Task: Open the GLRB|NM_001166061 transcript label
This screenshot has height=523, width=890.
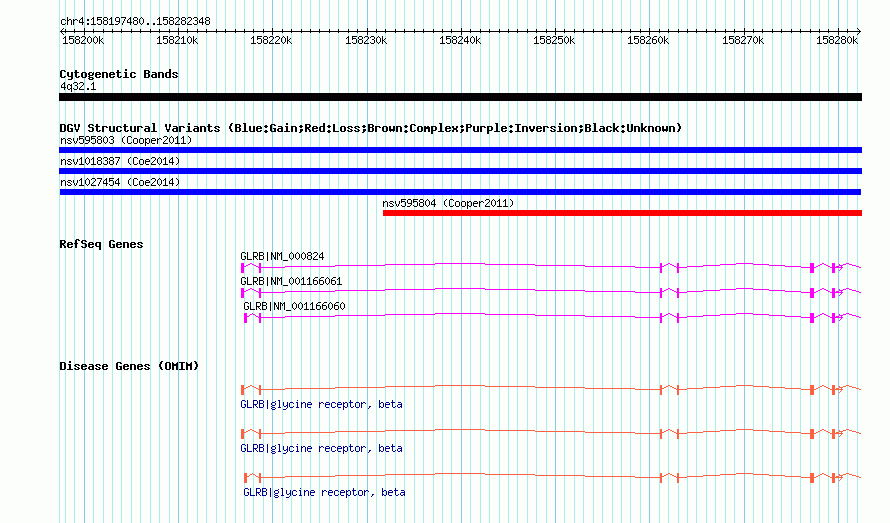Action: pyautogui.click(x=291, y=281)
